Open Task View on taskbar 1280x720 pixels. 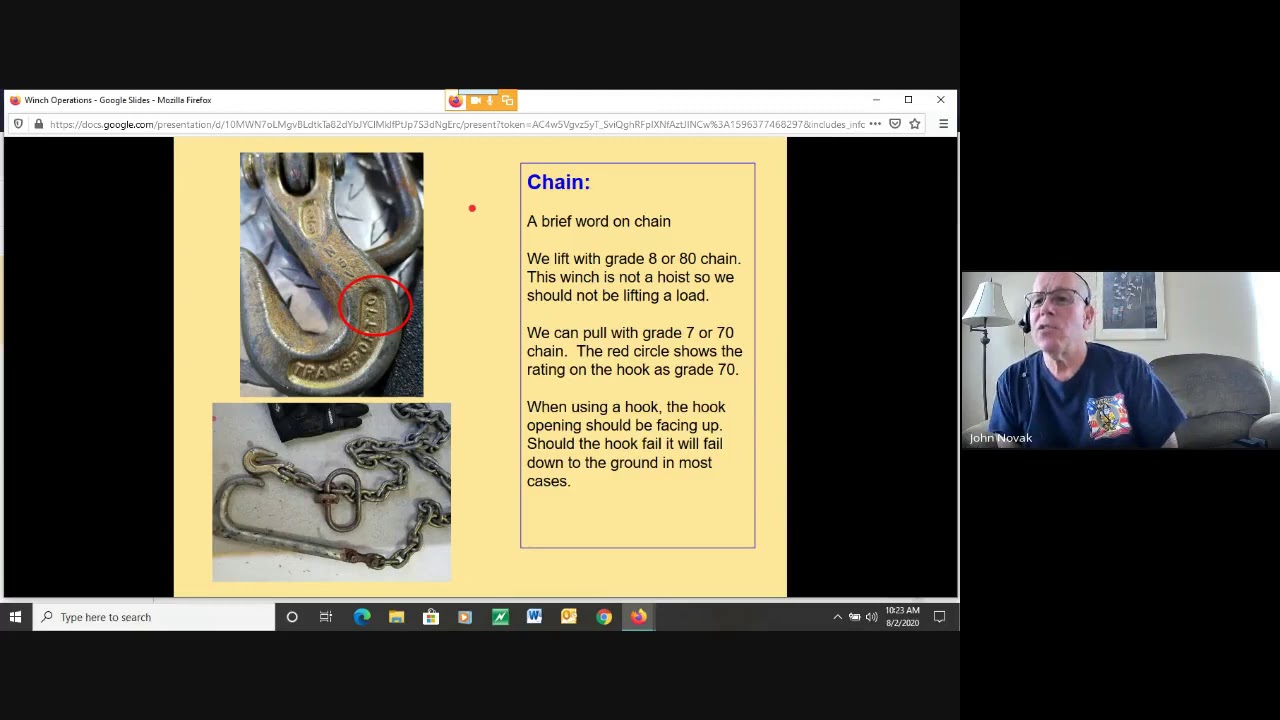(326, 617)
